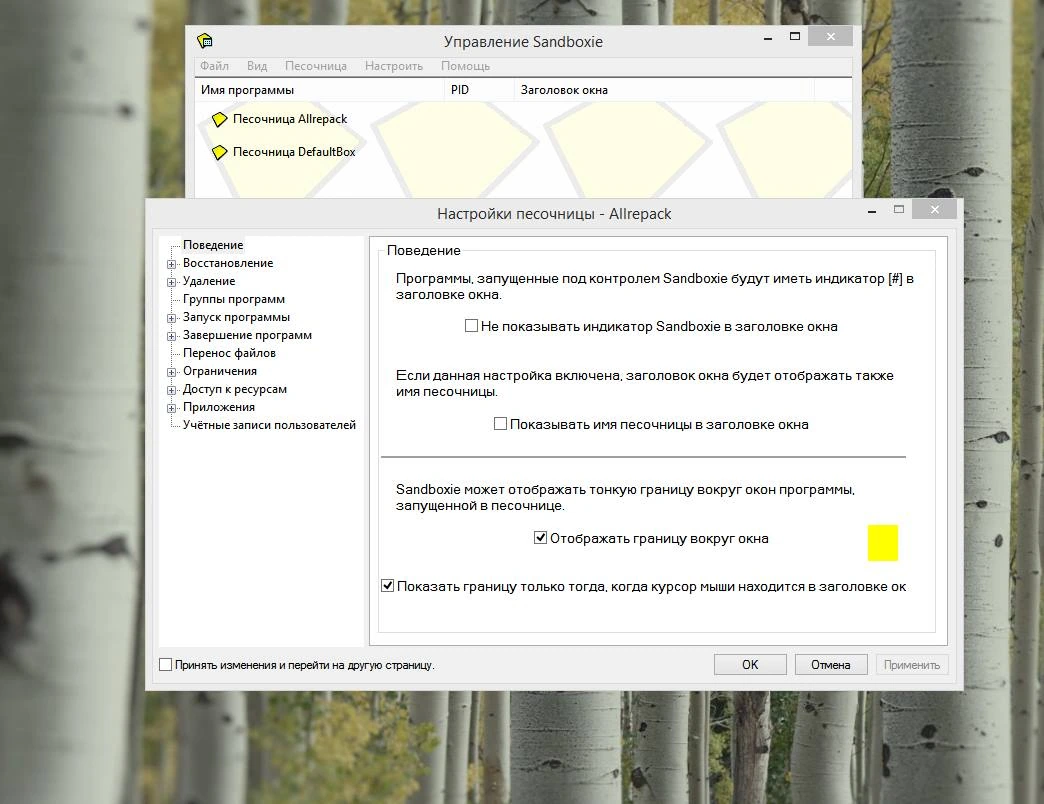Expand the Доступ к ресурсам node
The height and width of the screenshot is (804, 1044).
[171, 390]
